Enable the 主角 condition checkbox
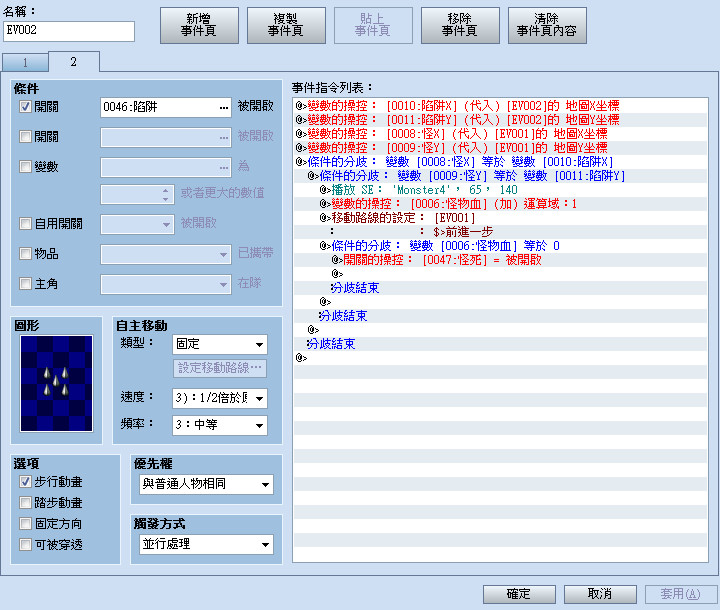Screen dimensions: 720x610 (25, 284)
